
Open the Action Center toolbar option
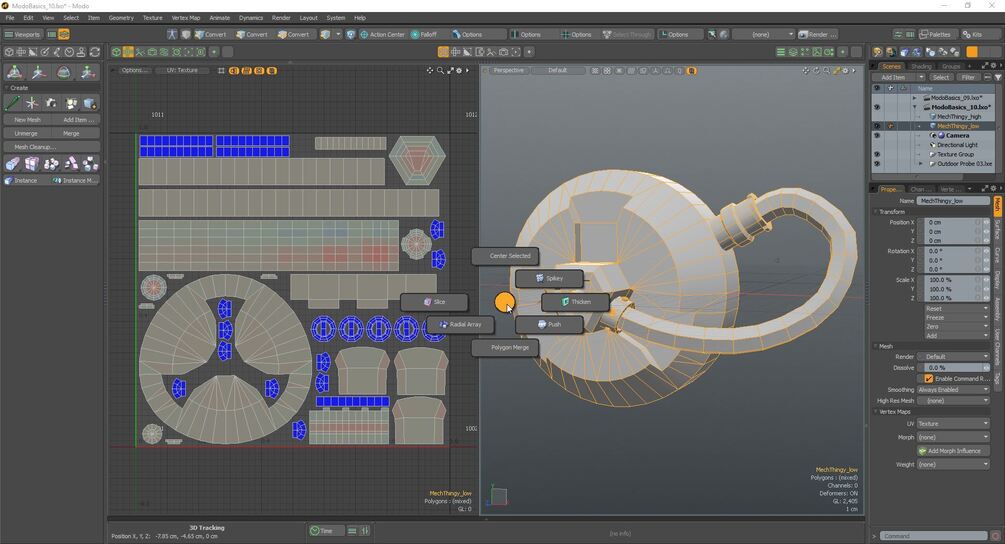tap(382, 35)
